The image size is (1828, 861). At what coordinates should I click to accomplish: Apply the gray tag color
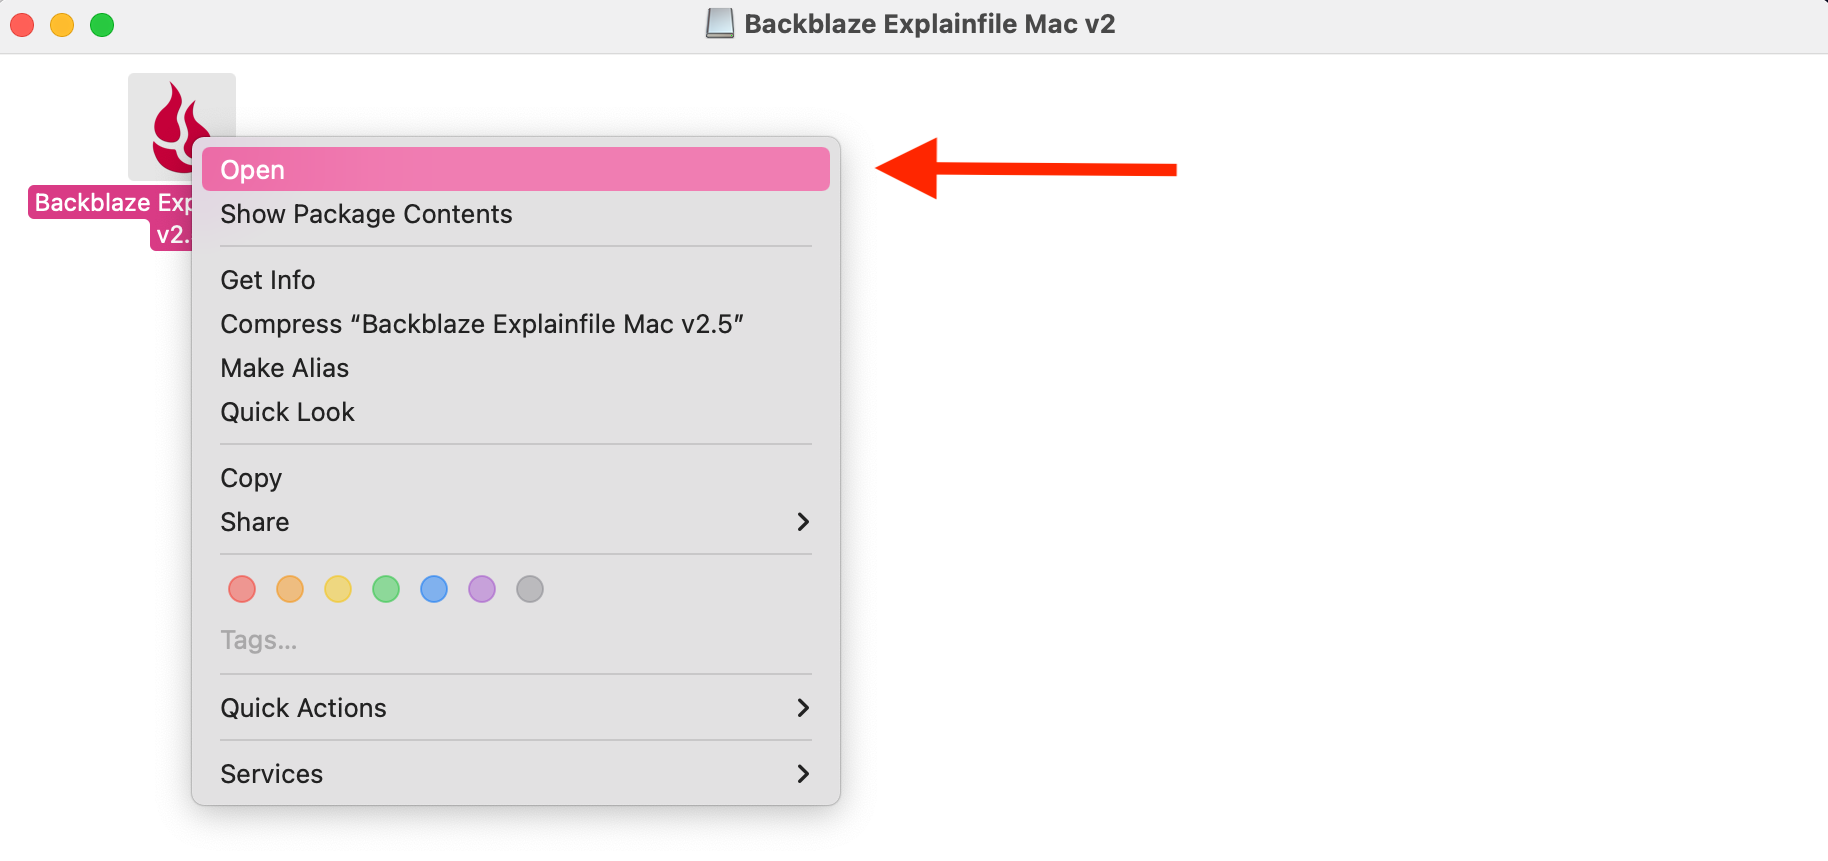(530, 589)
